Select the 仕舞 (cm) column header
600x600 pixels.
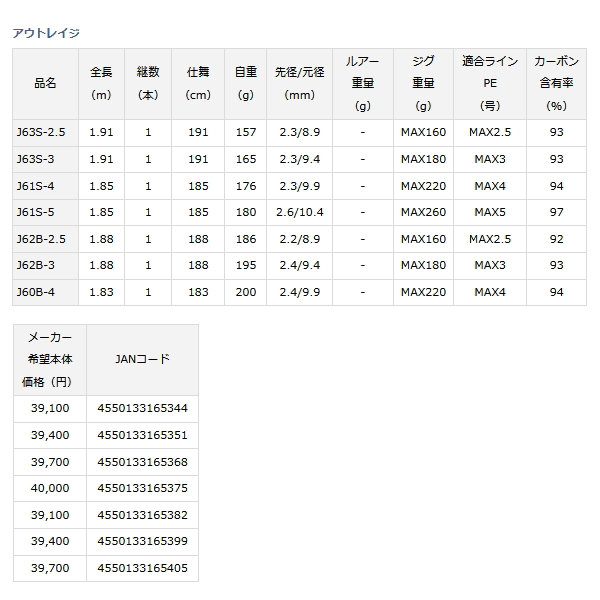click(x=198, y=83)
